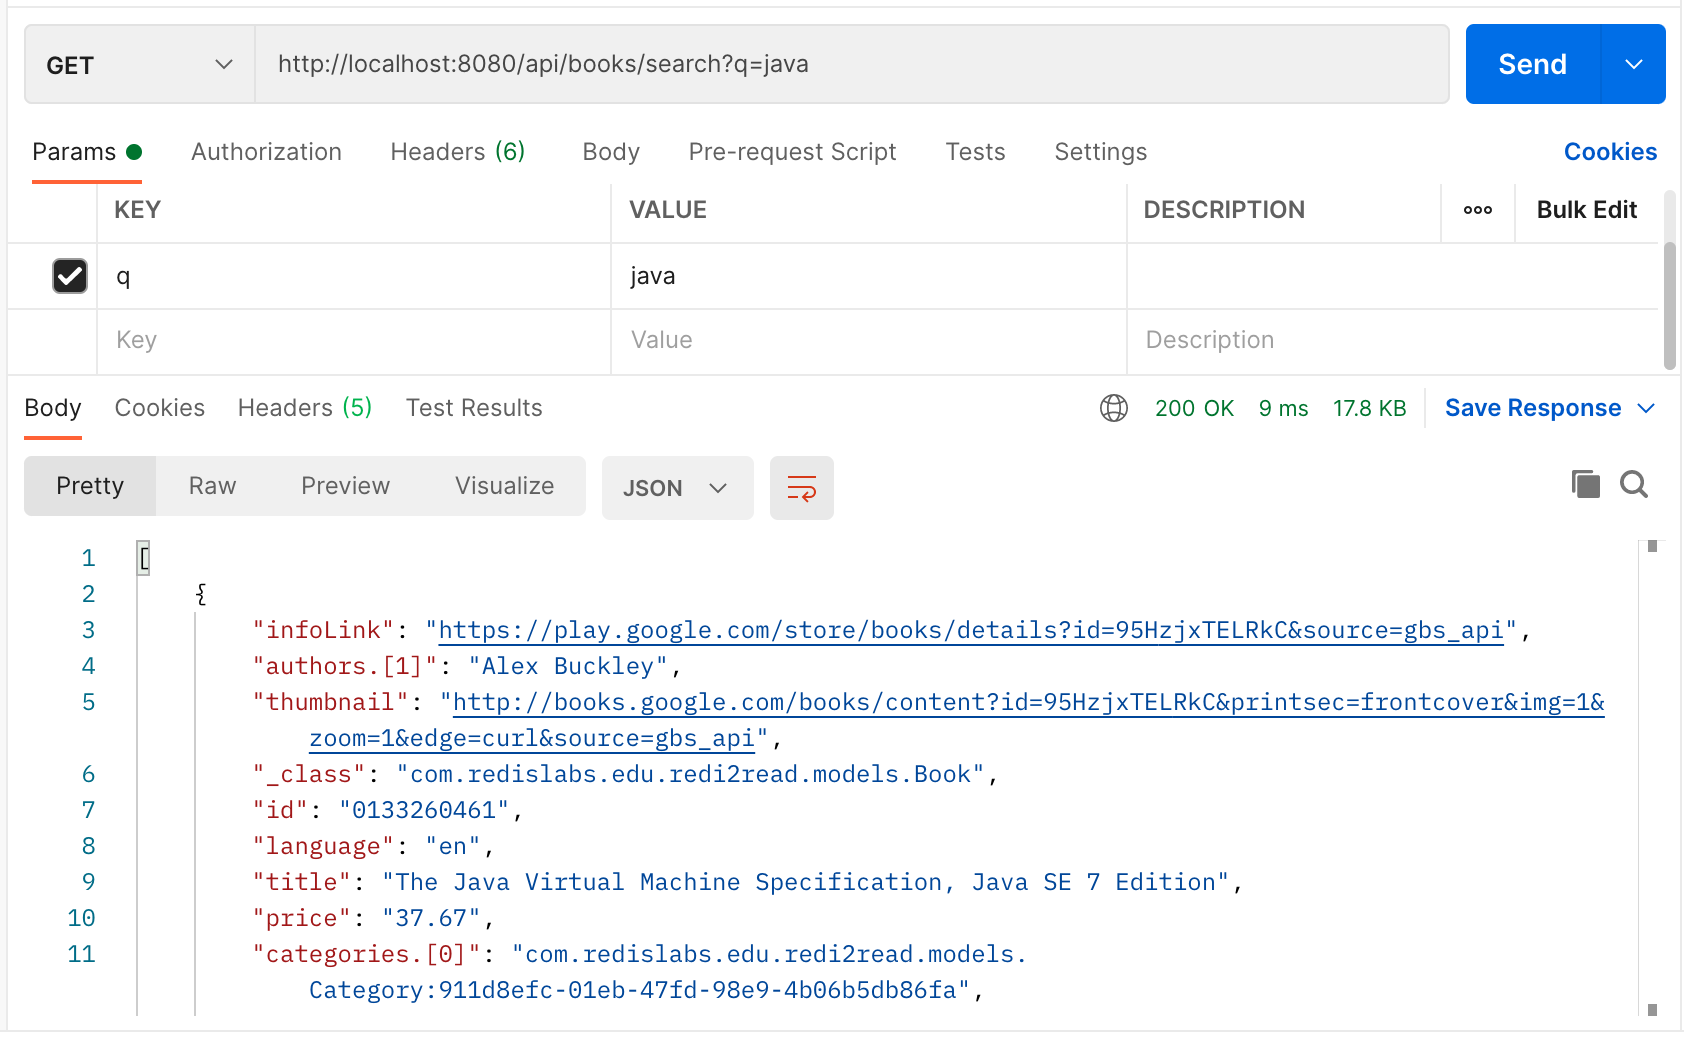
Task: Click the 200 OK status text
Action: 1194,408
